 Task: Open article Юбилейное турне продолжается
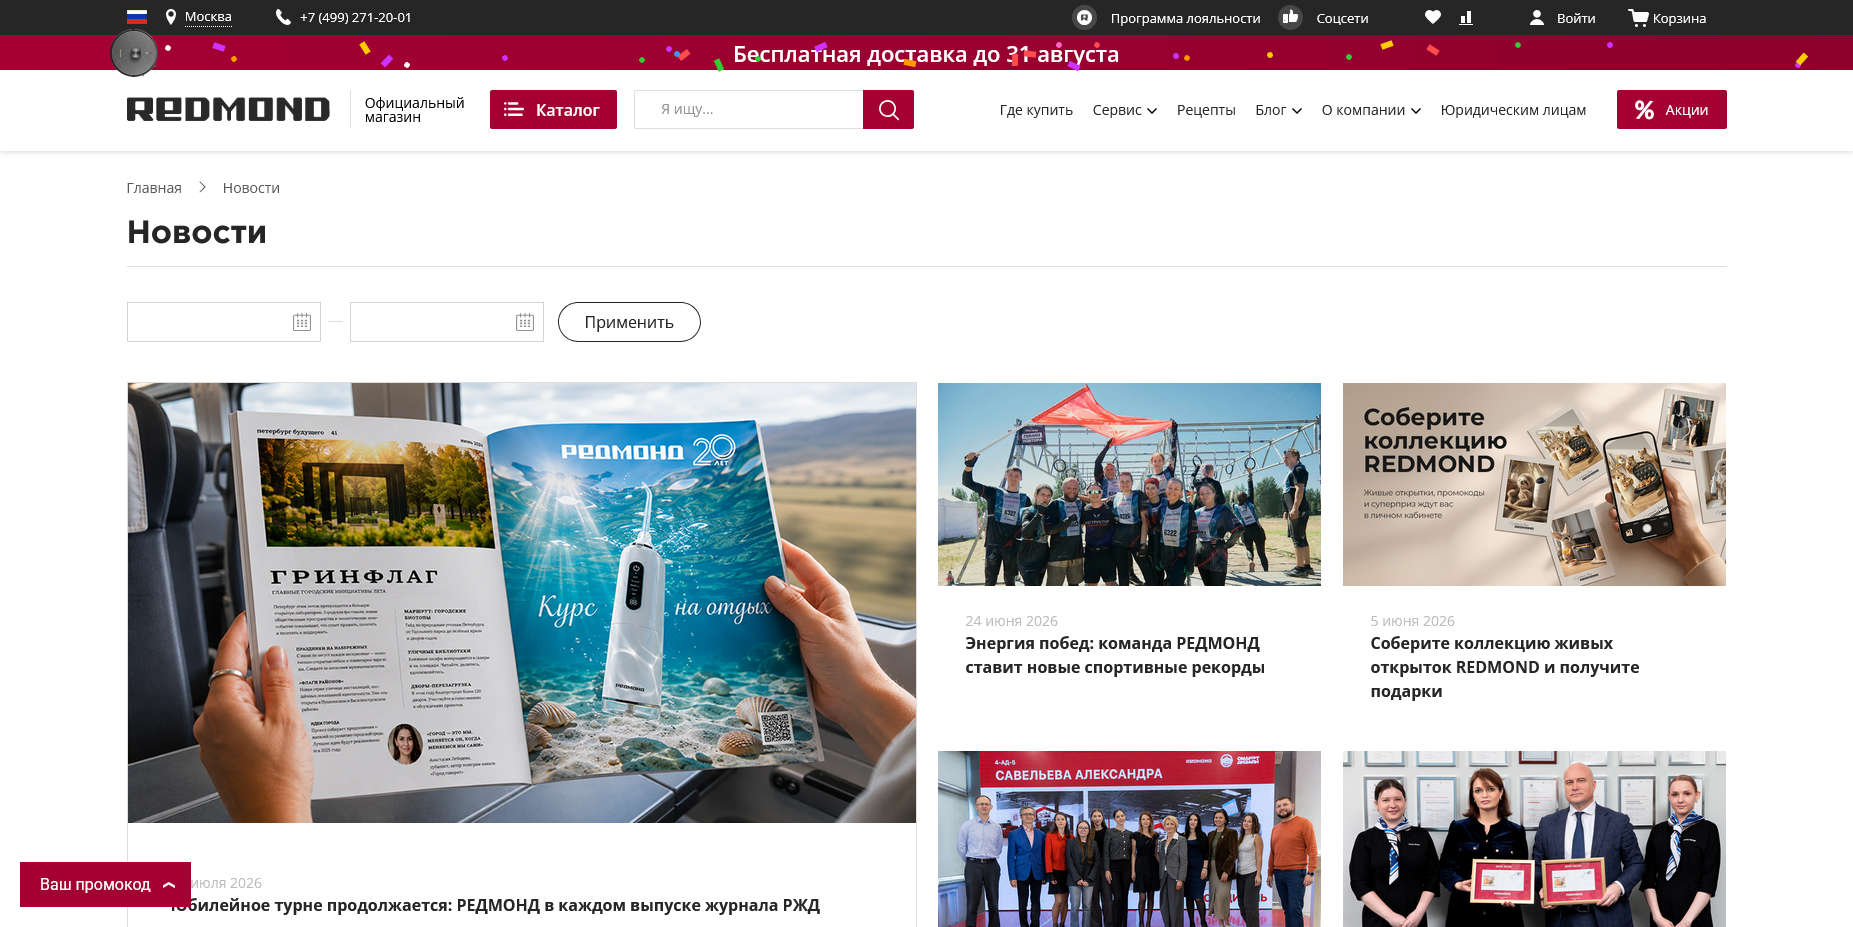tap(495, 905)
